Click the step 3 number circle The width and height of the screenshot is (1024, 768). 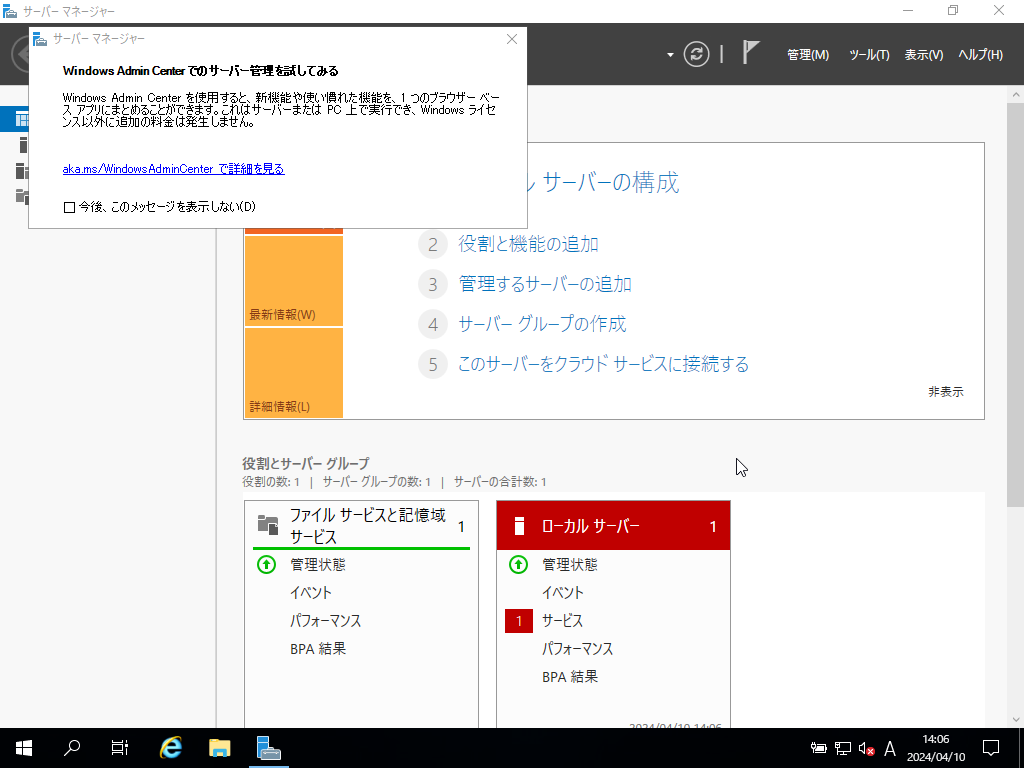tap(432, 284)
